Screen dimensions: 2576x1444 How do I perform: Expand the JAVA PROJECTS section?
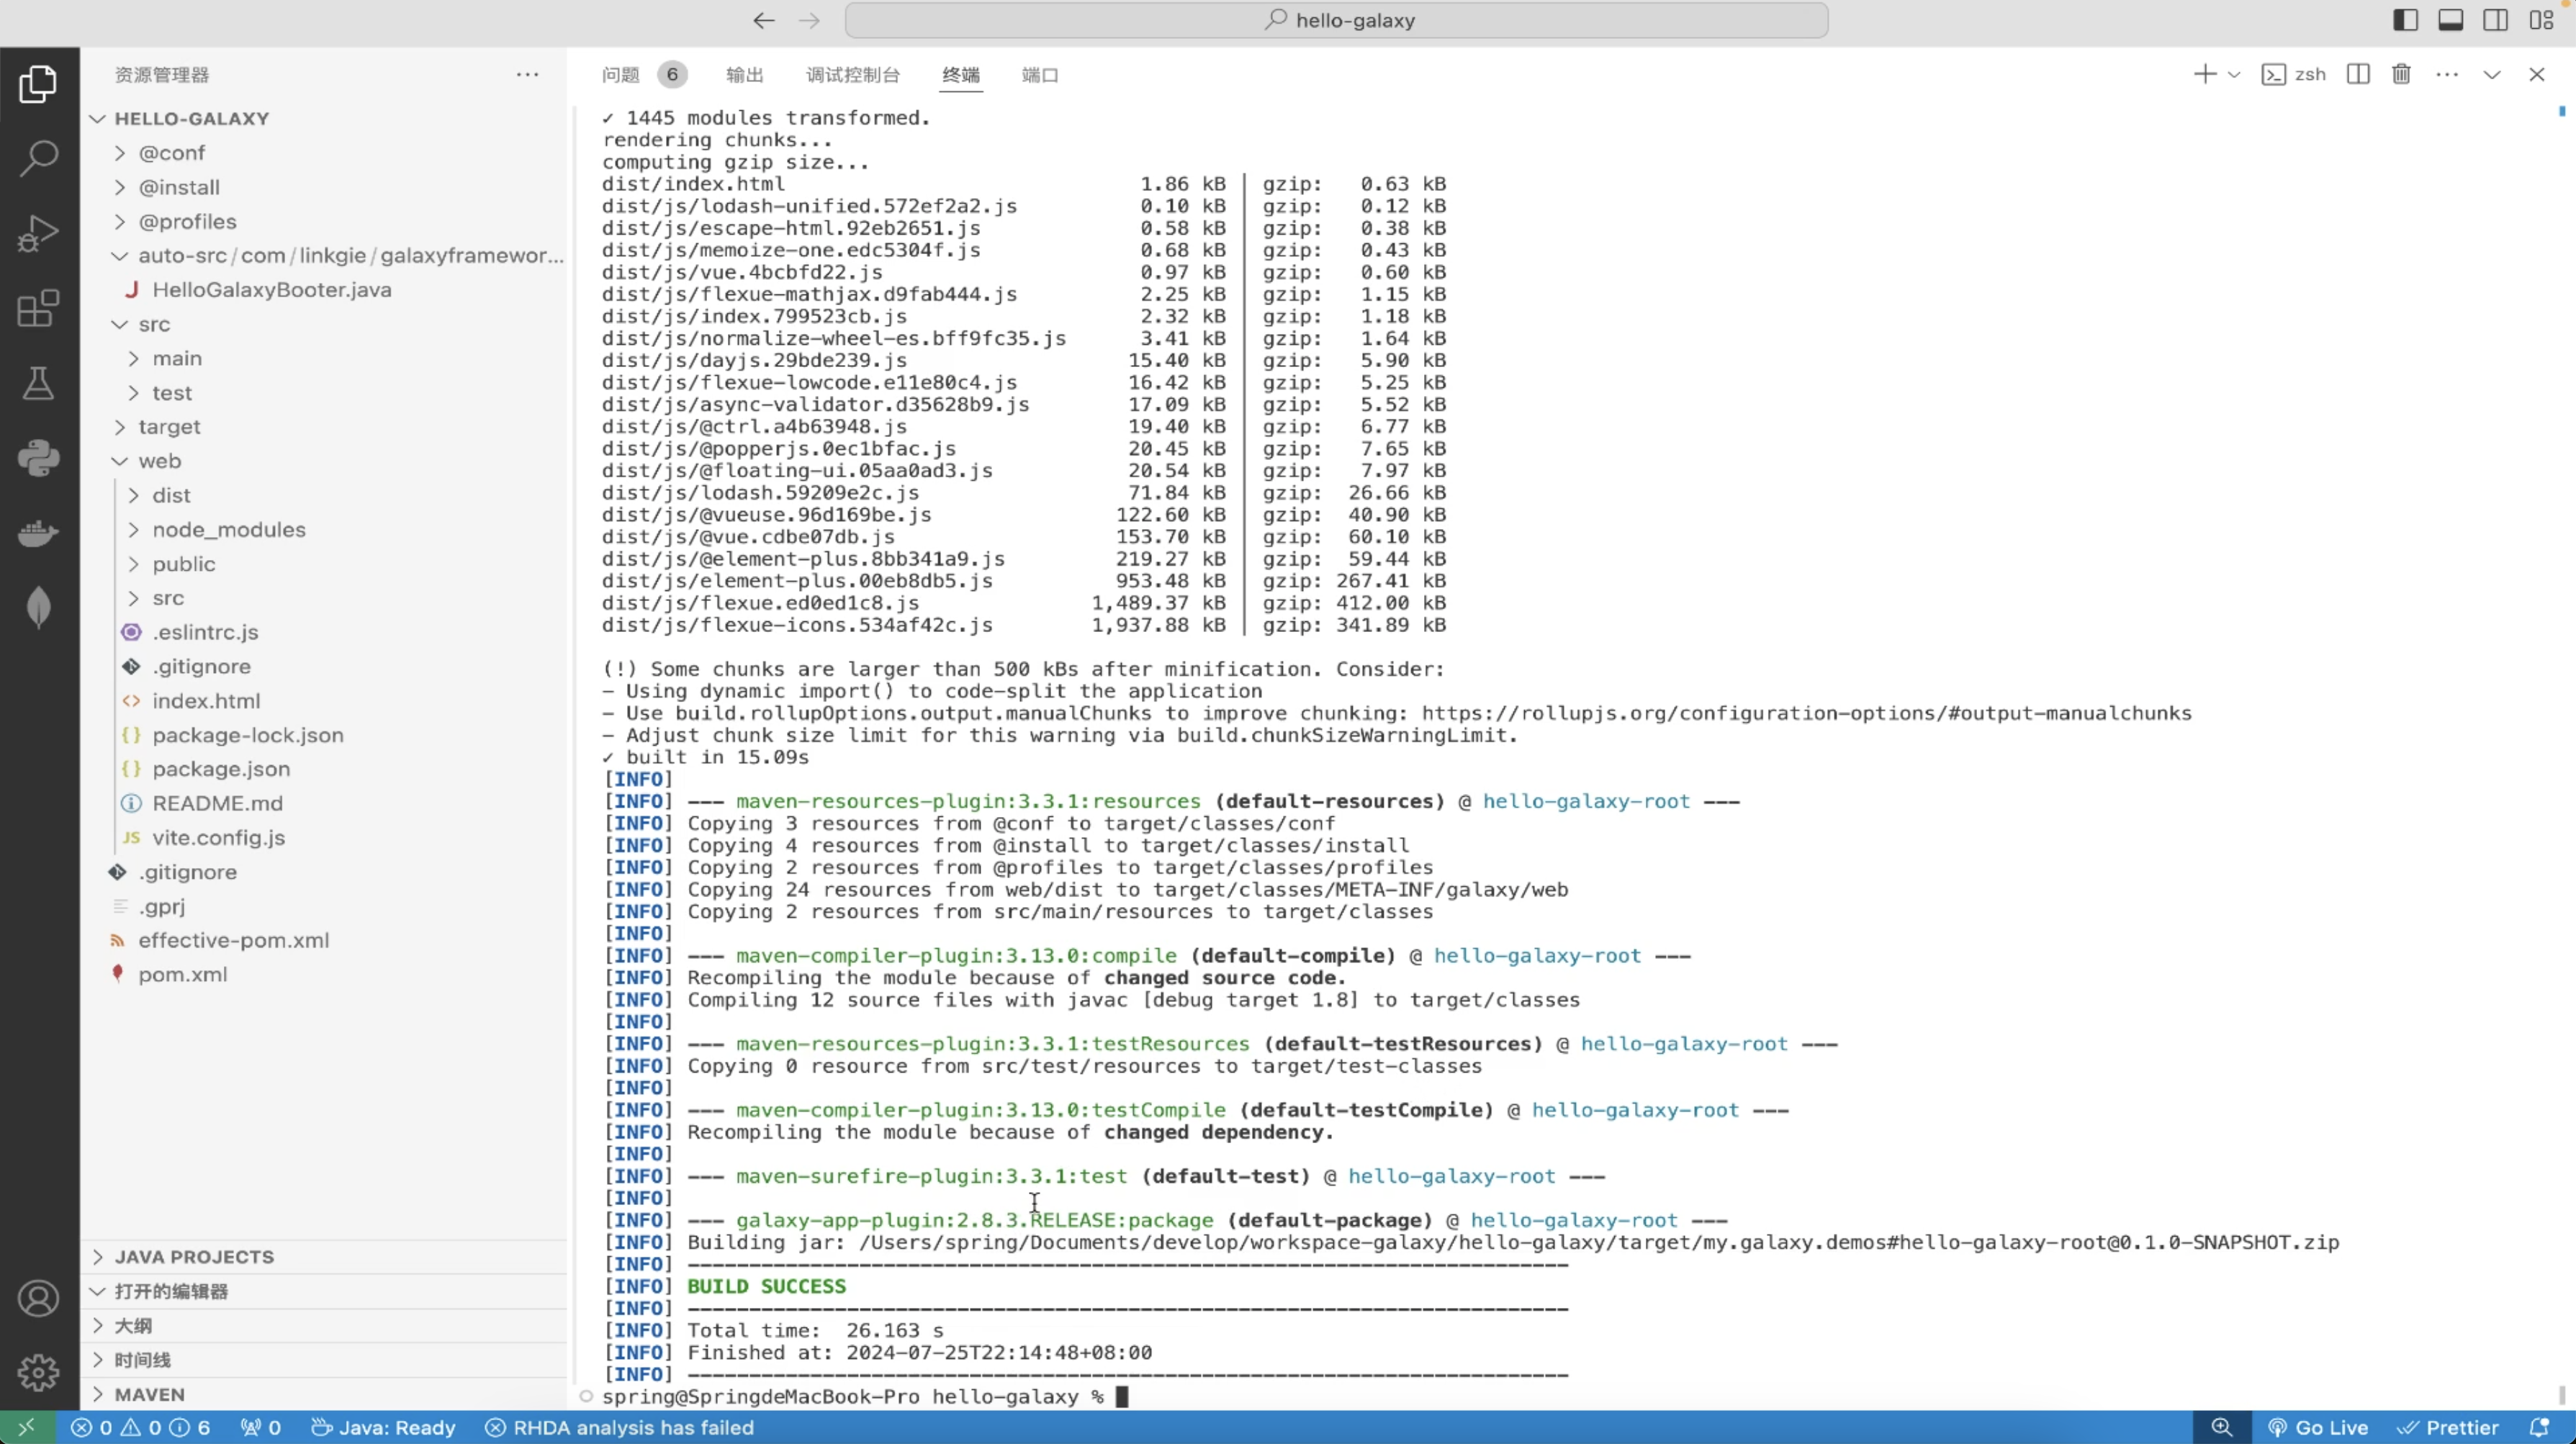(325, 1257)
